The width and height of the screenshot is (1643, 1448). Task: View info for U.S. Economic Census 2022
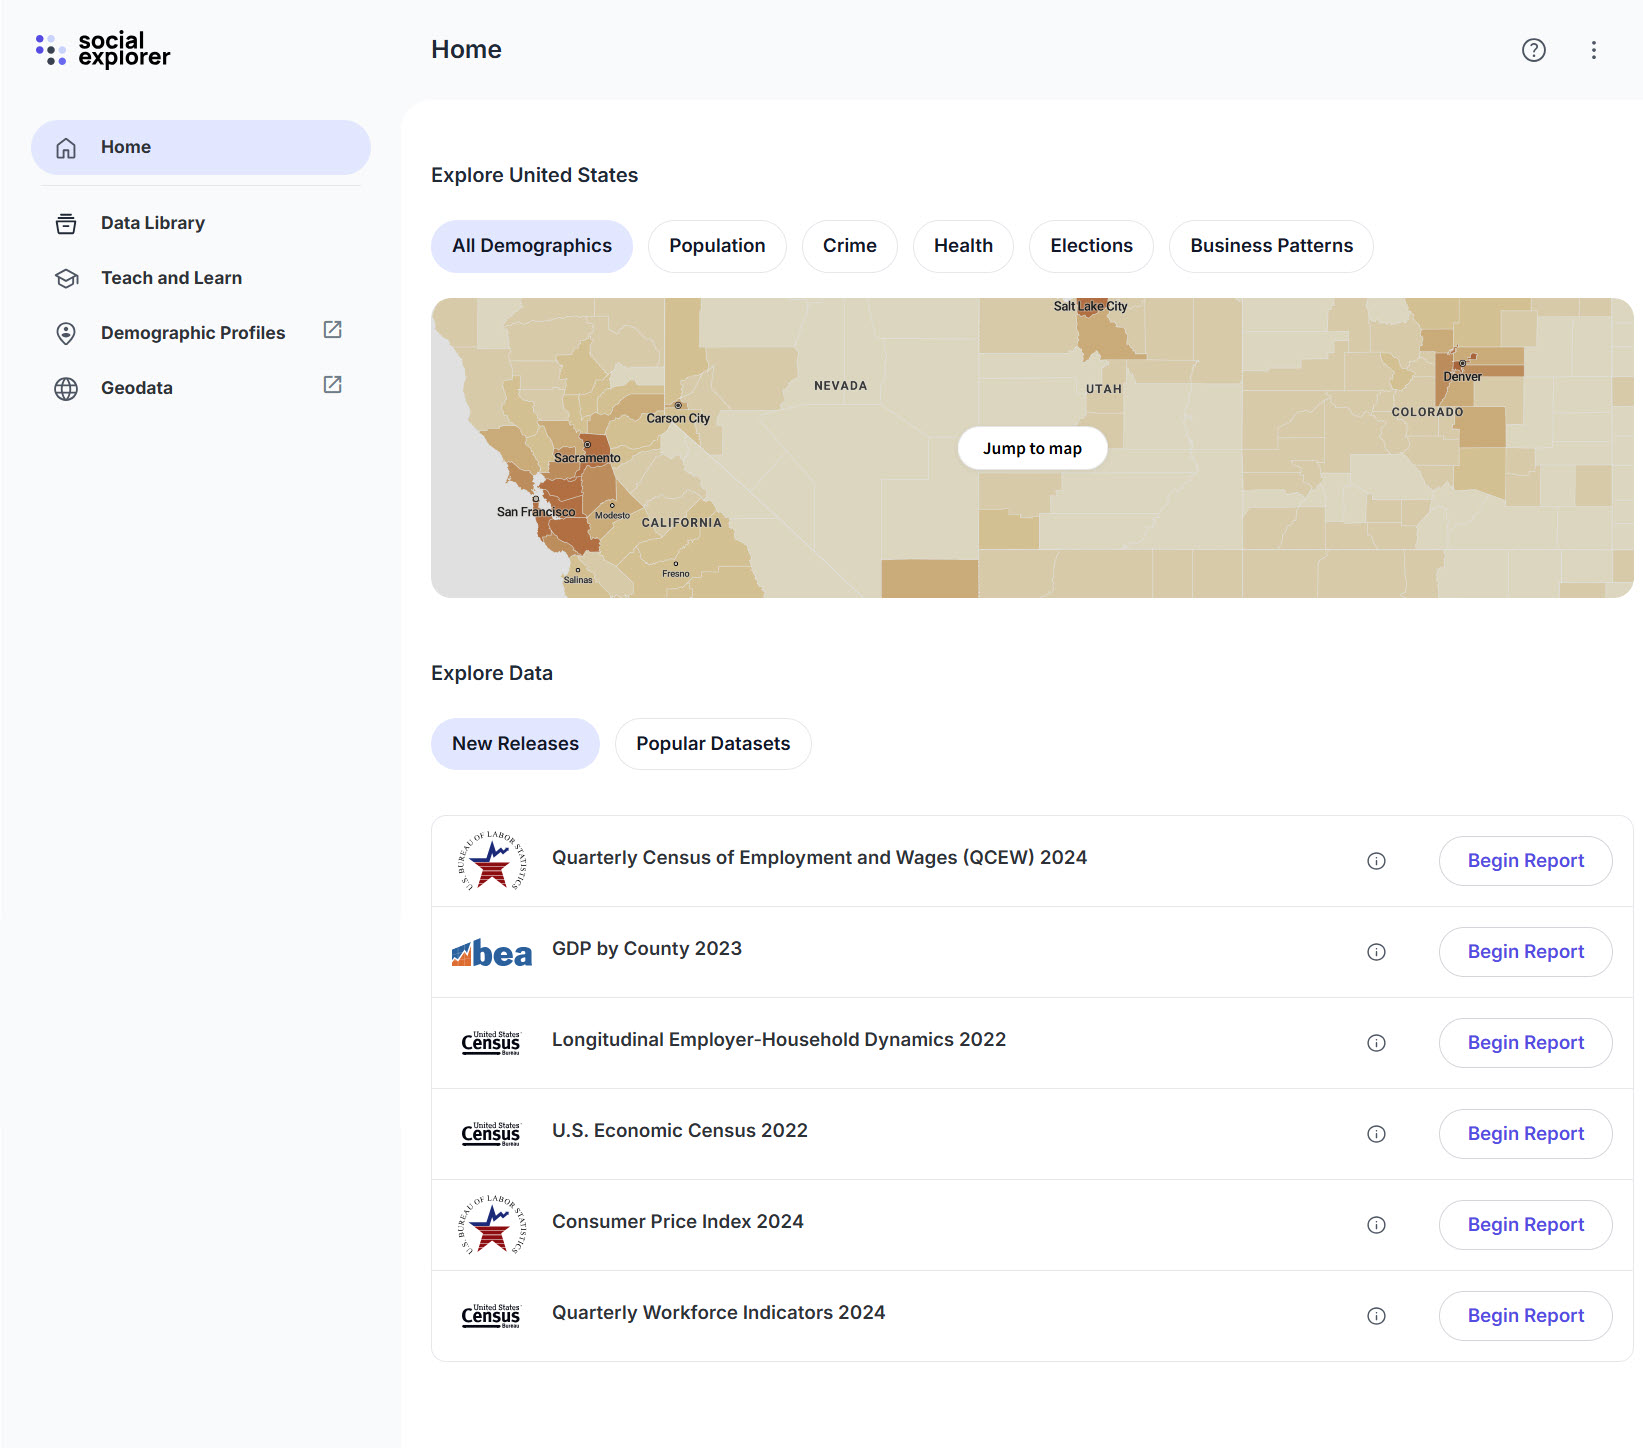pyautogui.click(x=1376, y=1134)
